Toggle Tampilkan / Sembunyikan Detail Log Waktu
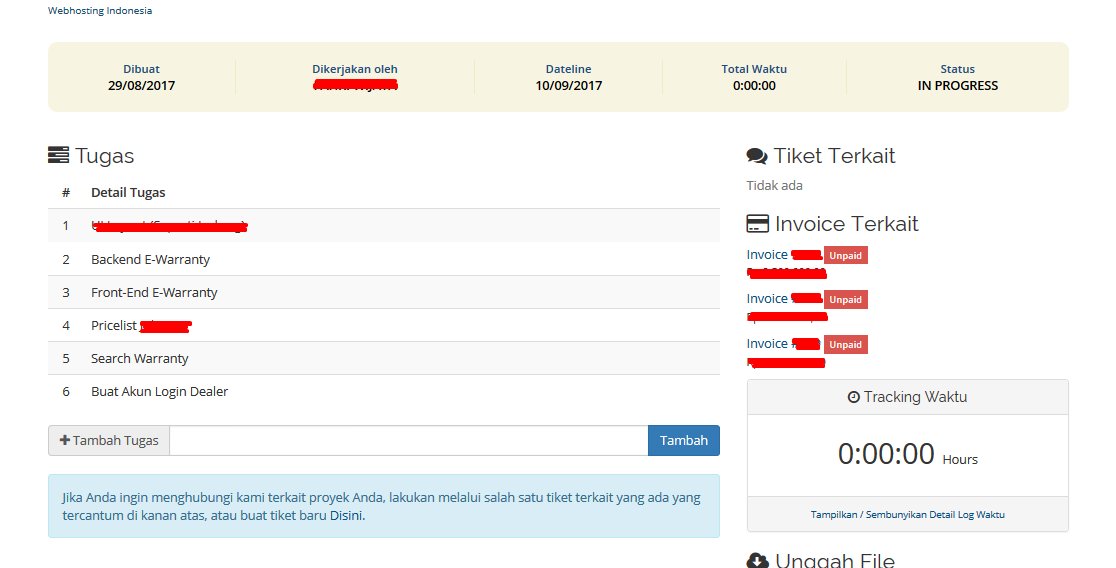 click(907, 515)
